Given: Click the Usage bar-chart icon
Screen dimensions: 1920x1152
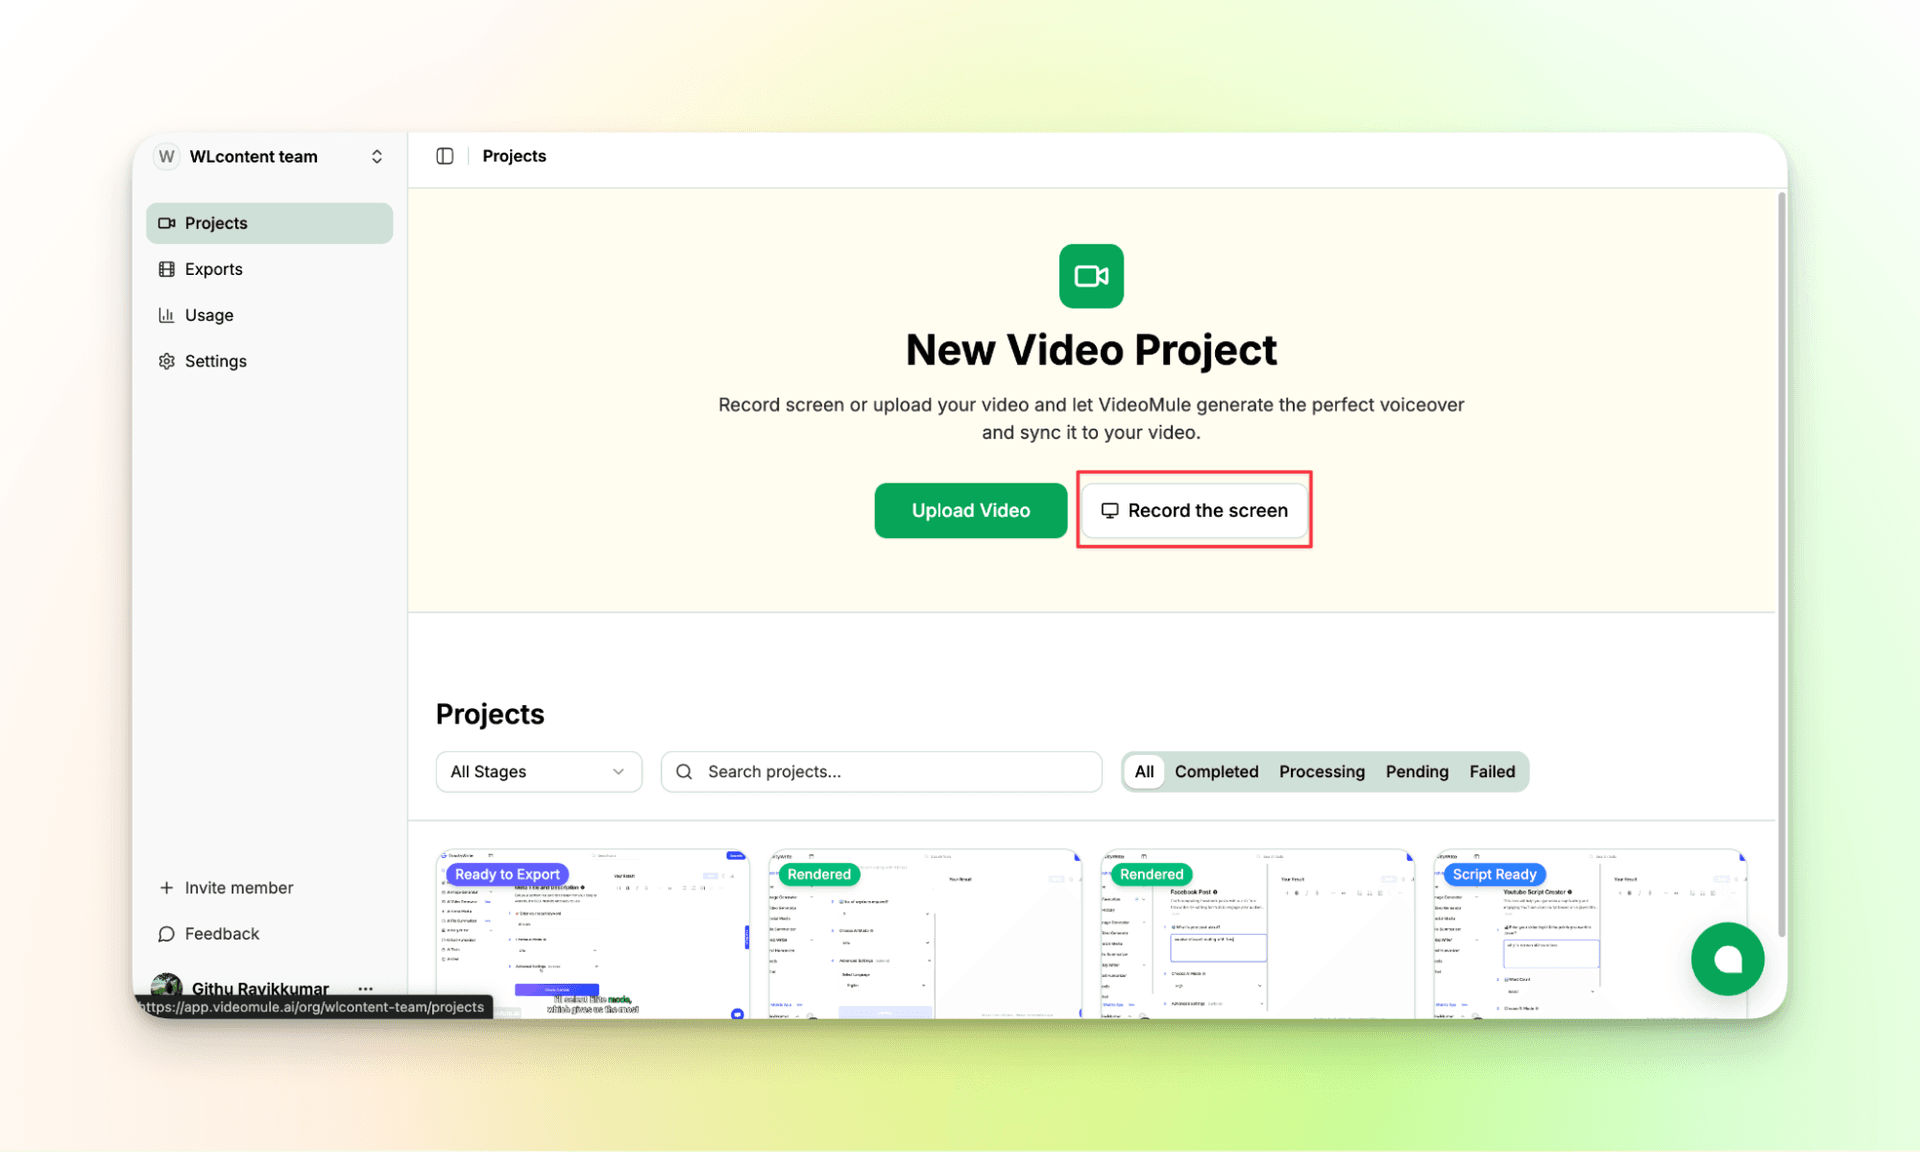Looking at the screenshot, I should pyautogui.click(x=167, y=315).
